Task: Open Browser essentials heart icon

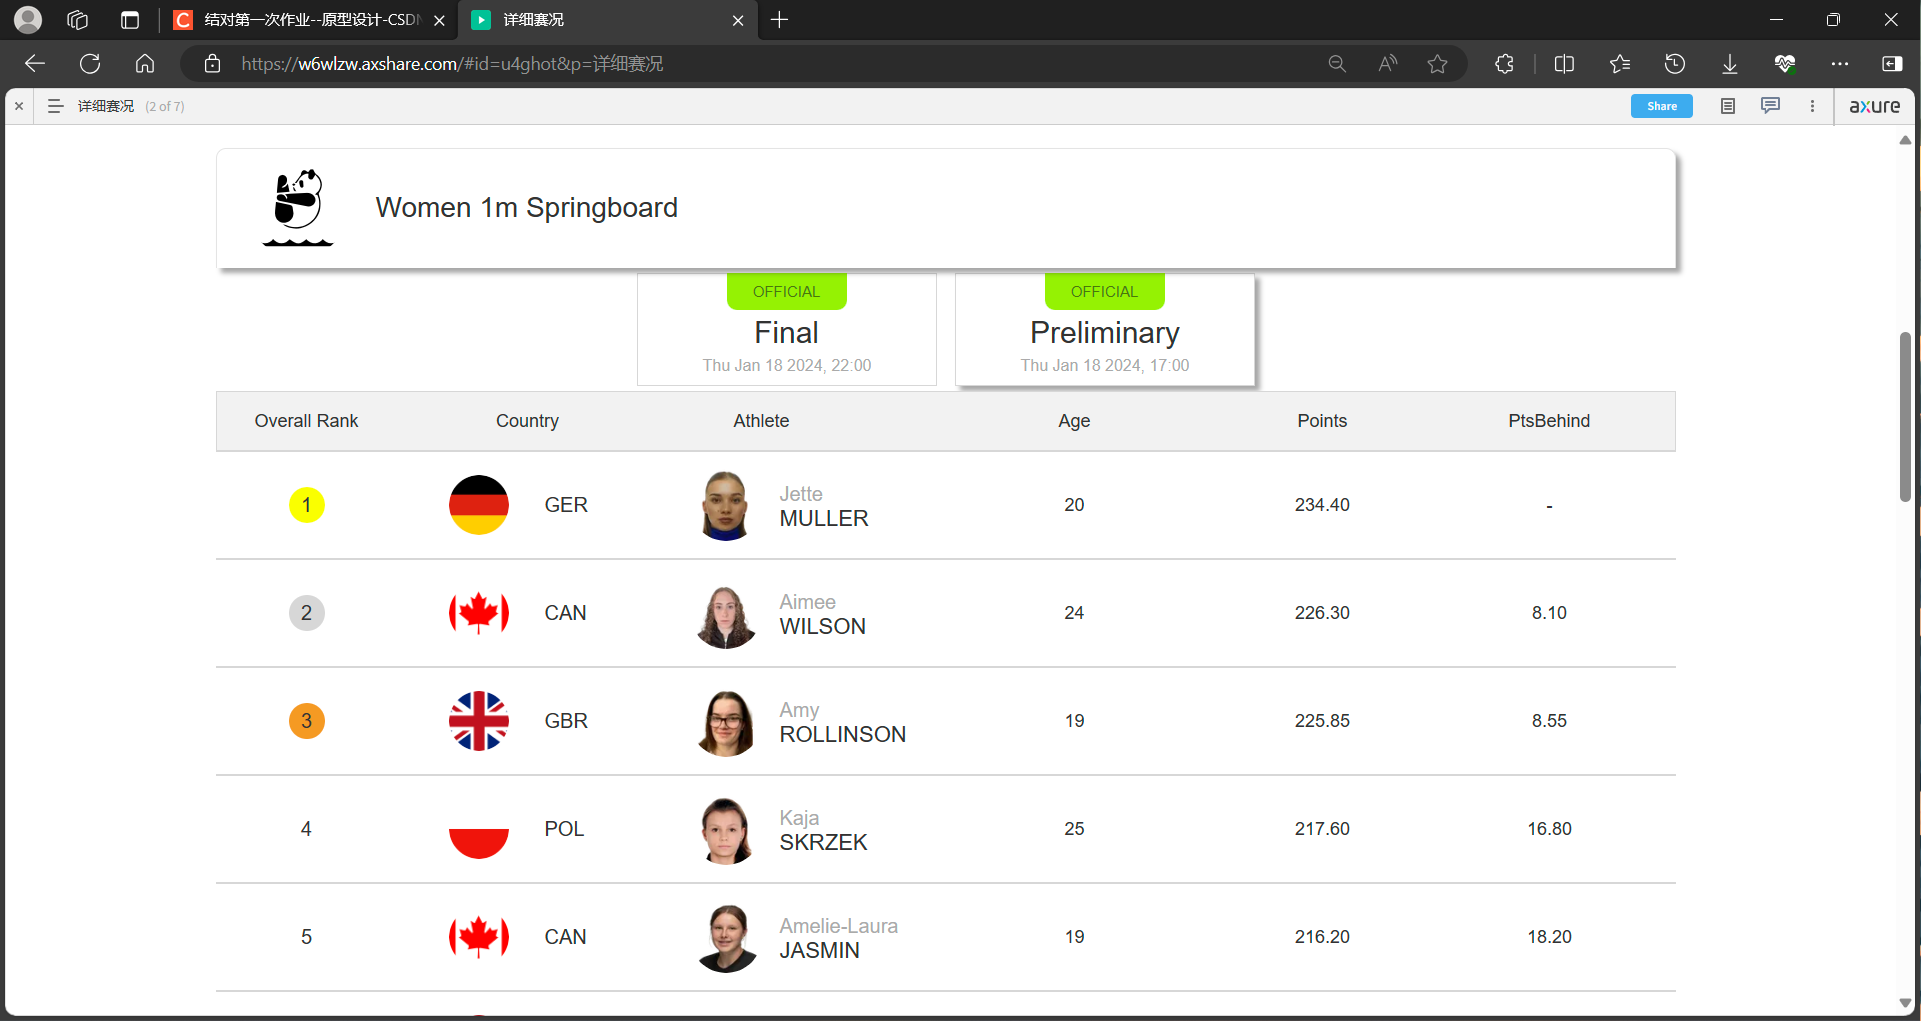Action: [1785, 64]
